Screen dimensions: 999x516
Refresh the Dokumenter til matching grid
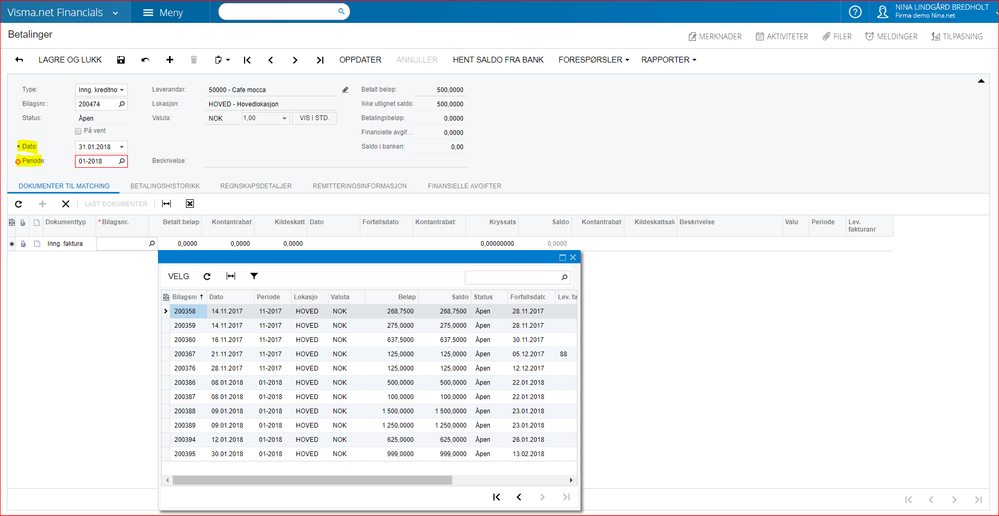click(18, 204)
